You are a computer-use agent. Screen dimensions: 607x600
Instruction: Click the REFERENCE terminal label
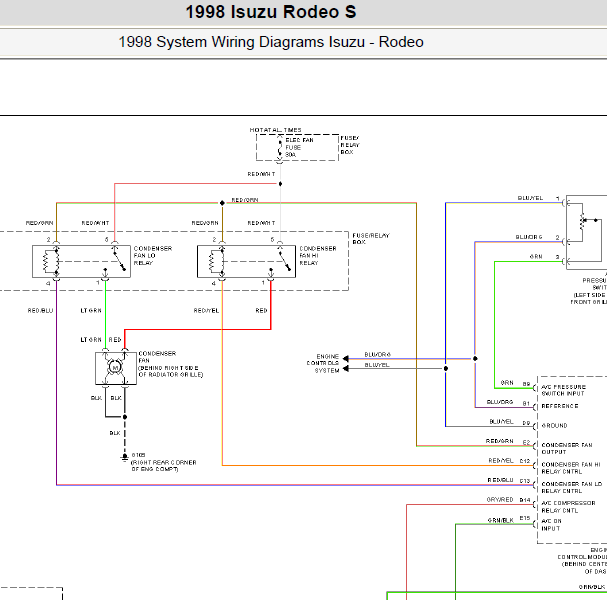coord(560,406)
